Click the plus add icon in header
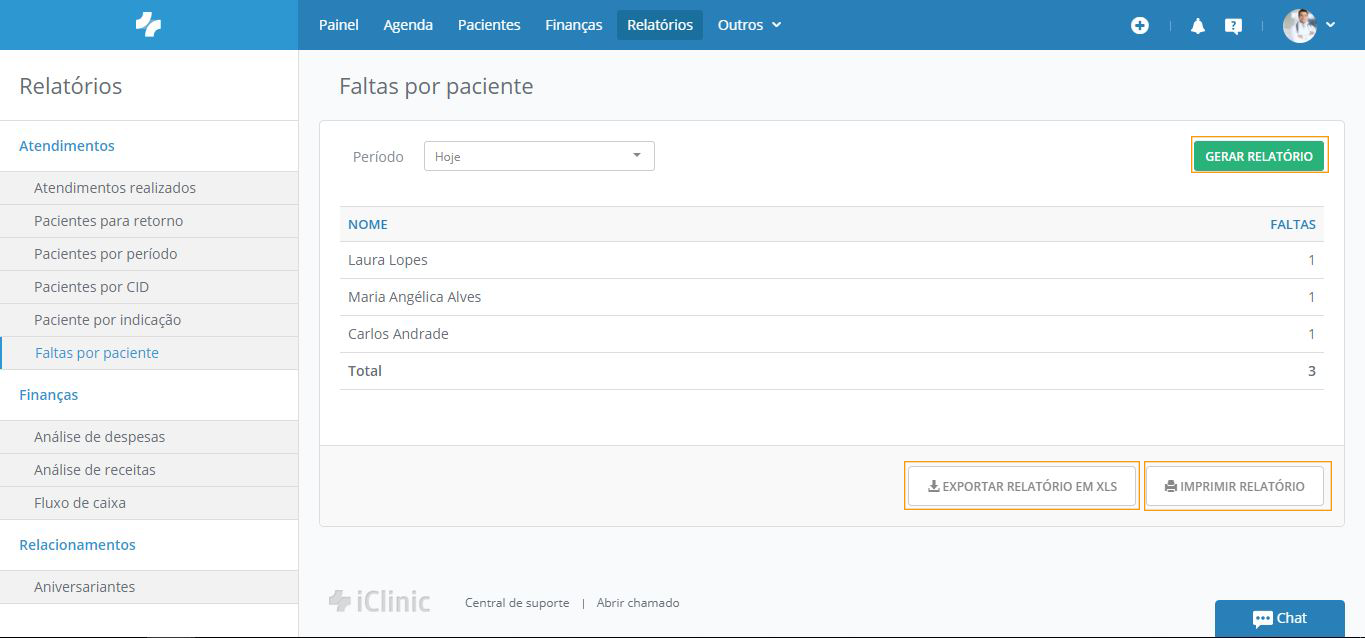This screenshot has width=1365, height=638. pyautogui.click(x=1140, y=26)
